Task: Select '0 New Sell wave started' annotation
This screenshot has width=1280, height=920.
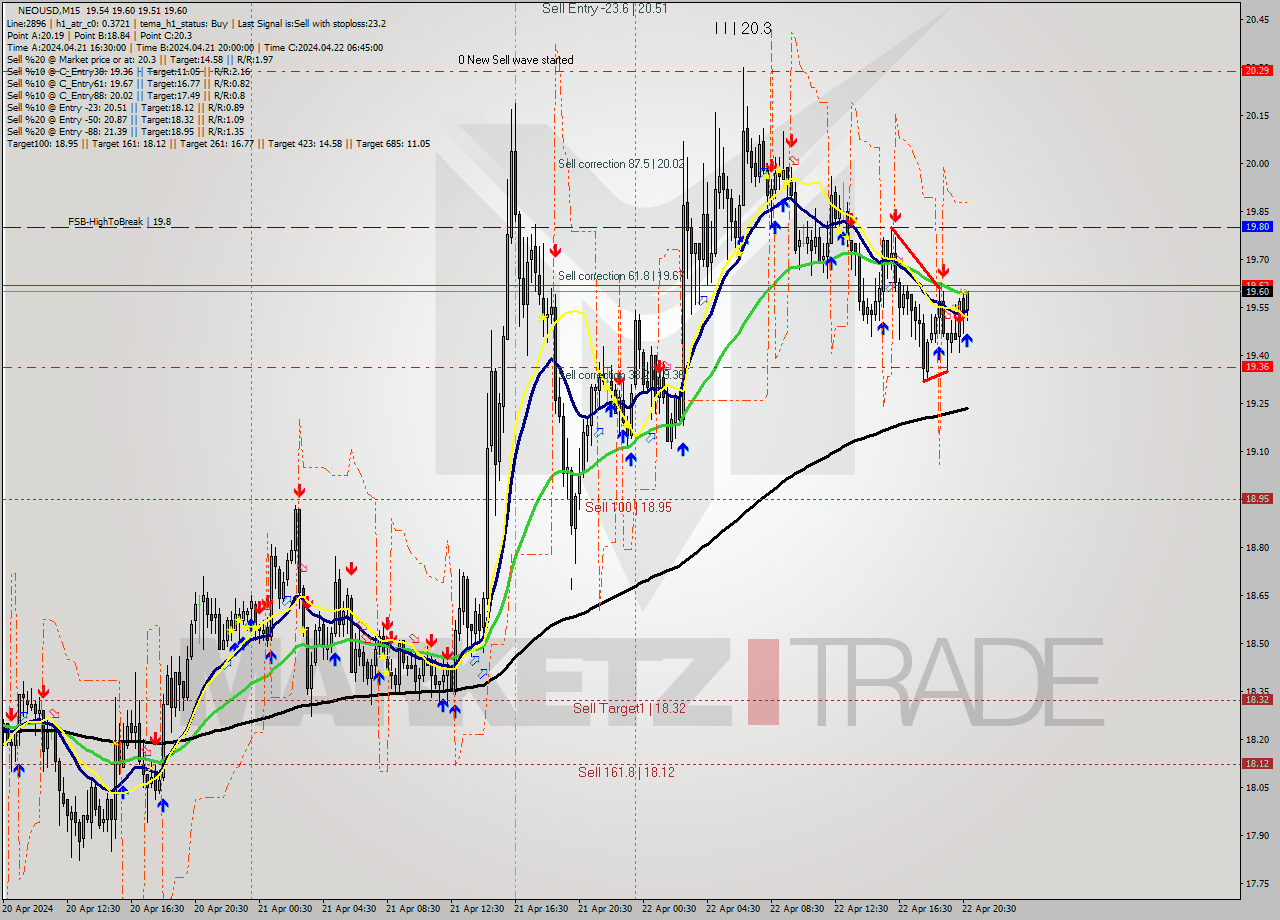Action: pos(516,60)
